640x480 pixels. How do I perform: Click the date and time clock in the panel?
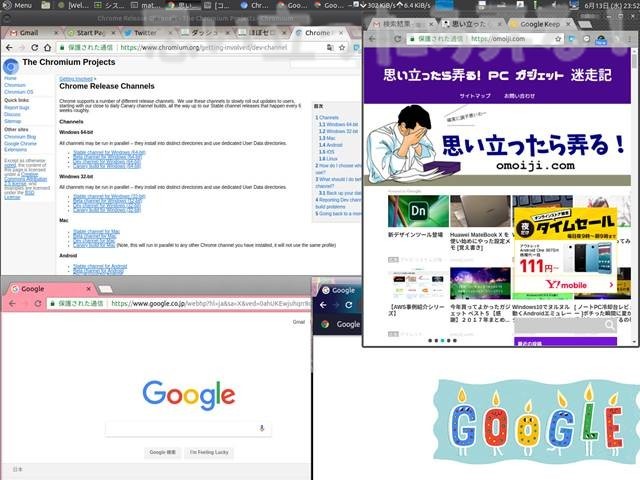pos(611,6)
